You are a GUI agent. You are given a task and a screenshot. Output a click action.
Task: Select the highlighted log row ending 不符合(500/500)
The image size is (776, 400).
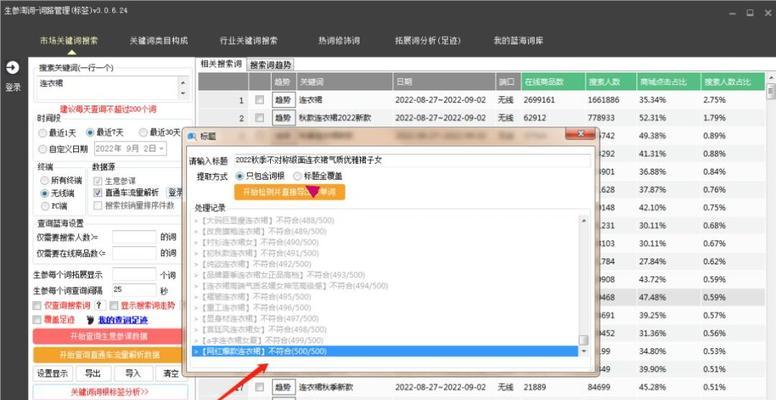point(385,351)
